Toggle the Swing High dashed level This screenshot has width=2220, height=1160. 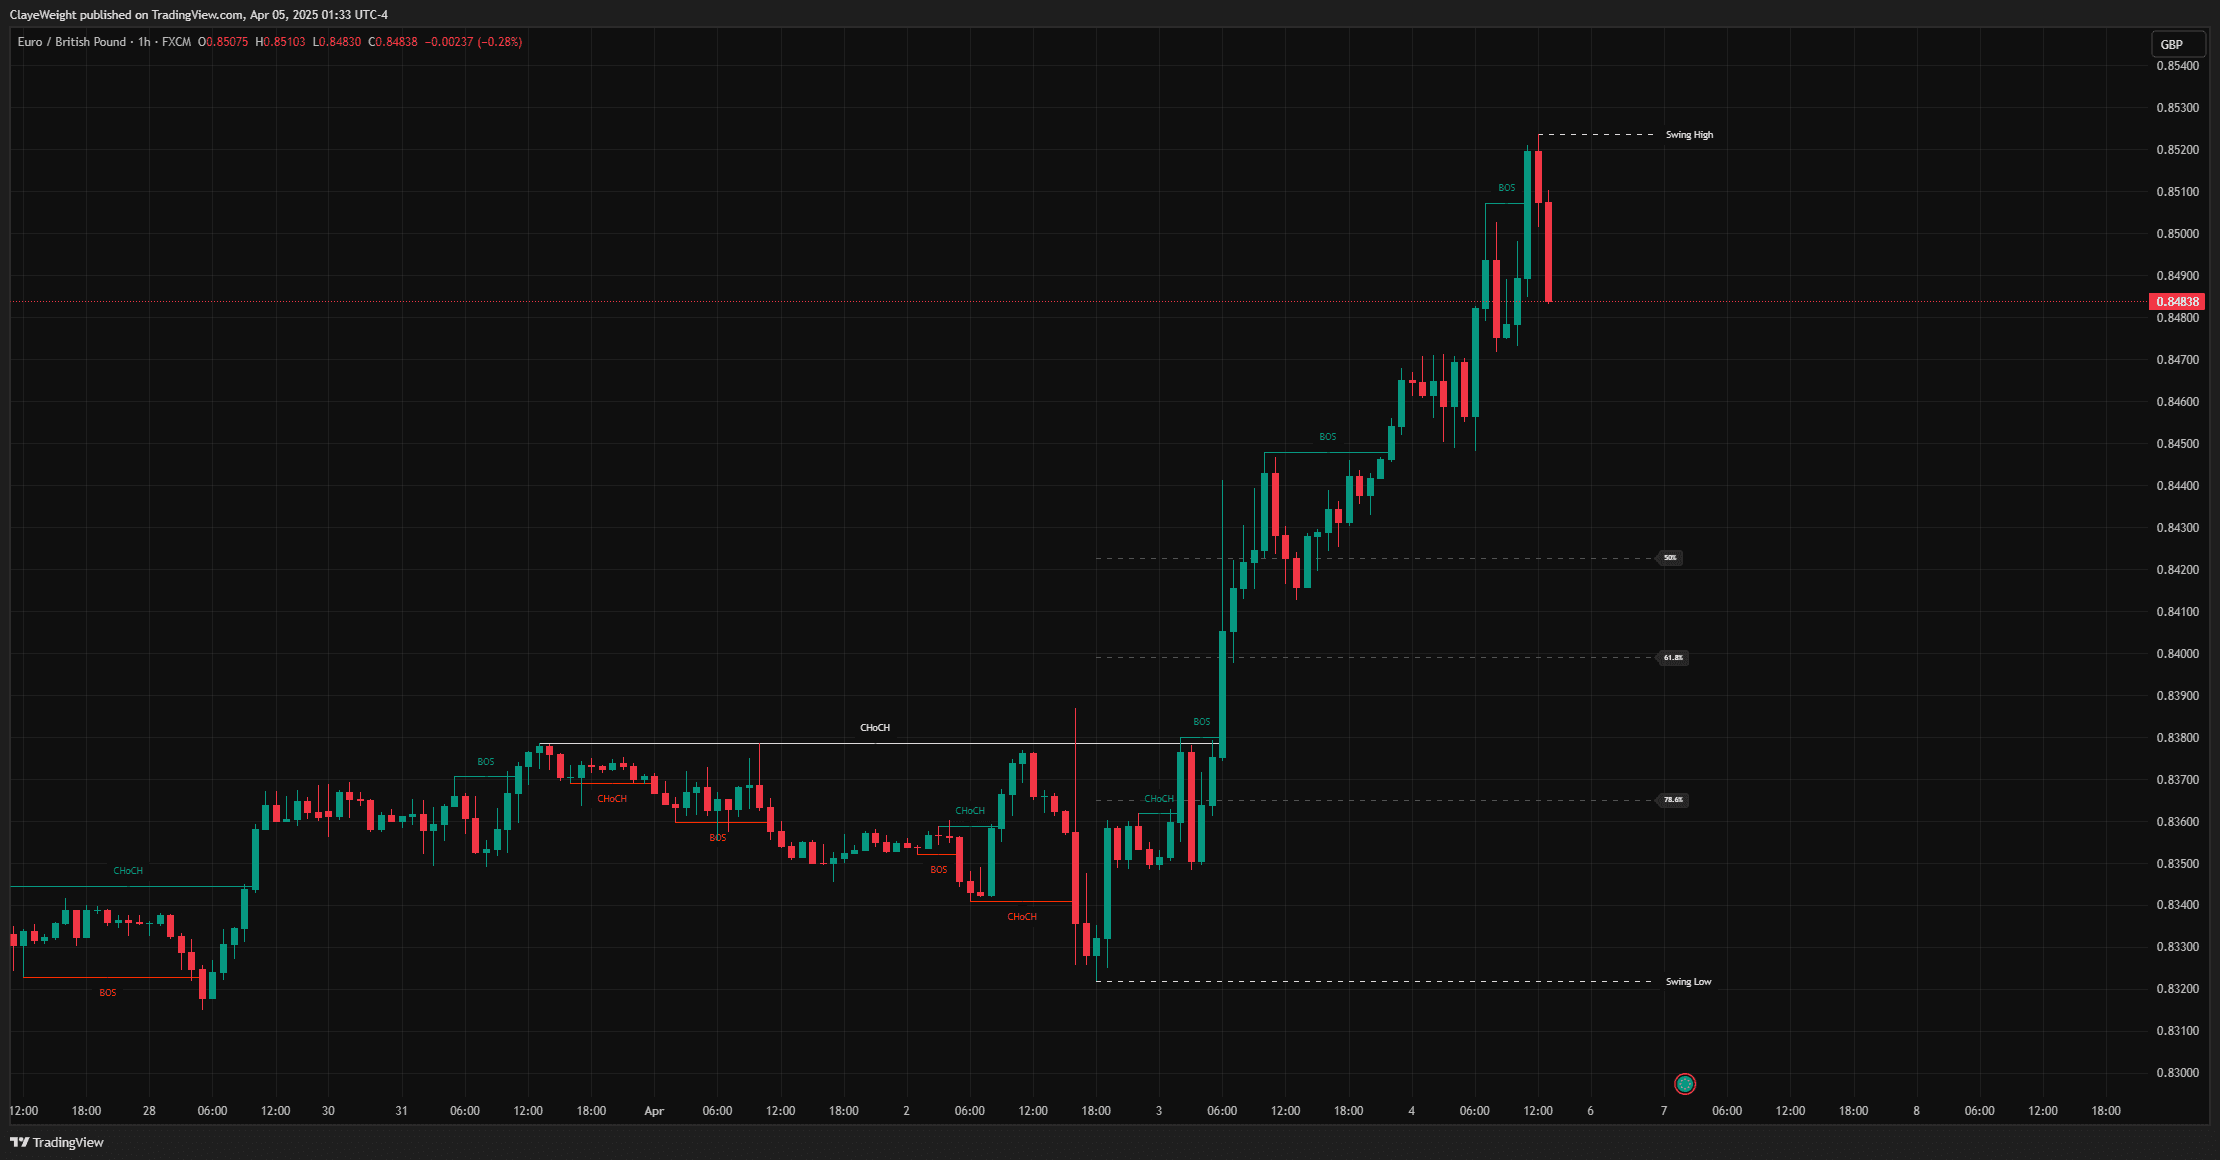pyautogui.click(x=1688, y=134)
